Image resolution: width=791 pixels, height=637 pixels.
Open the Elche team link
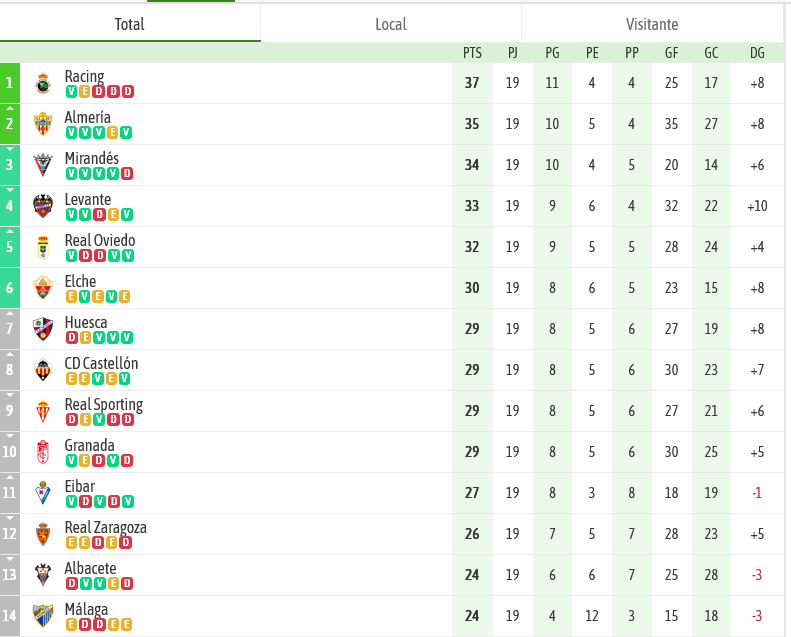point(80,282)
